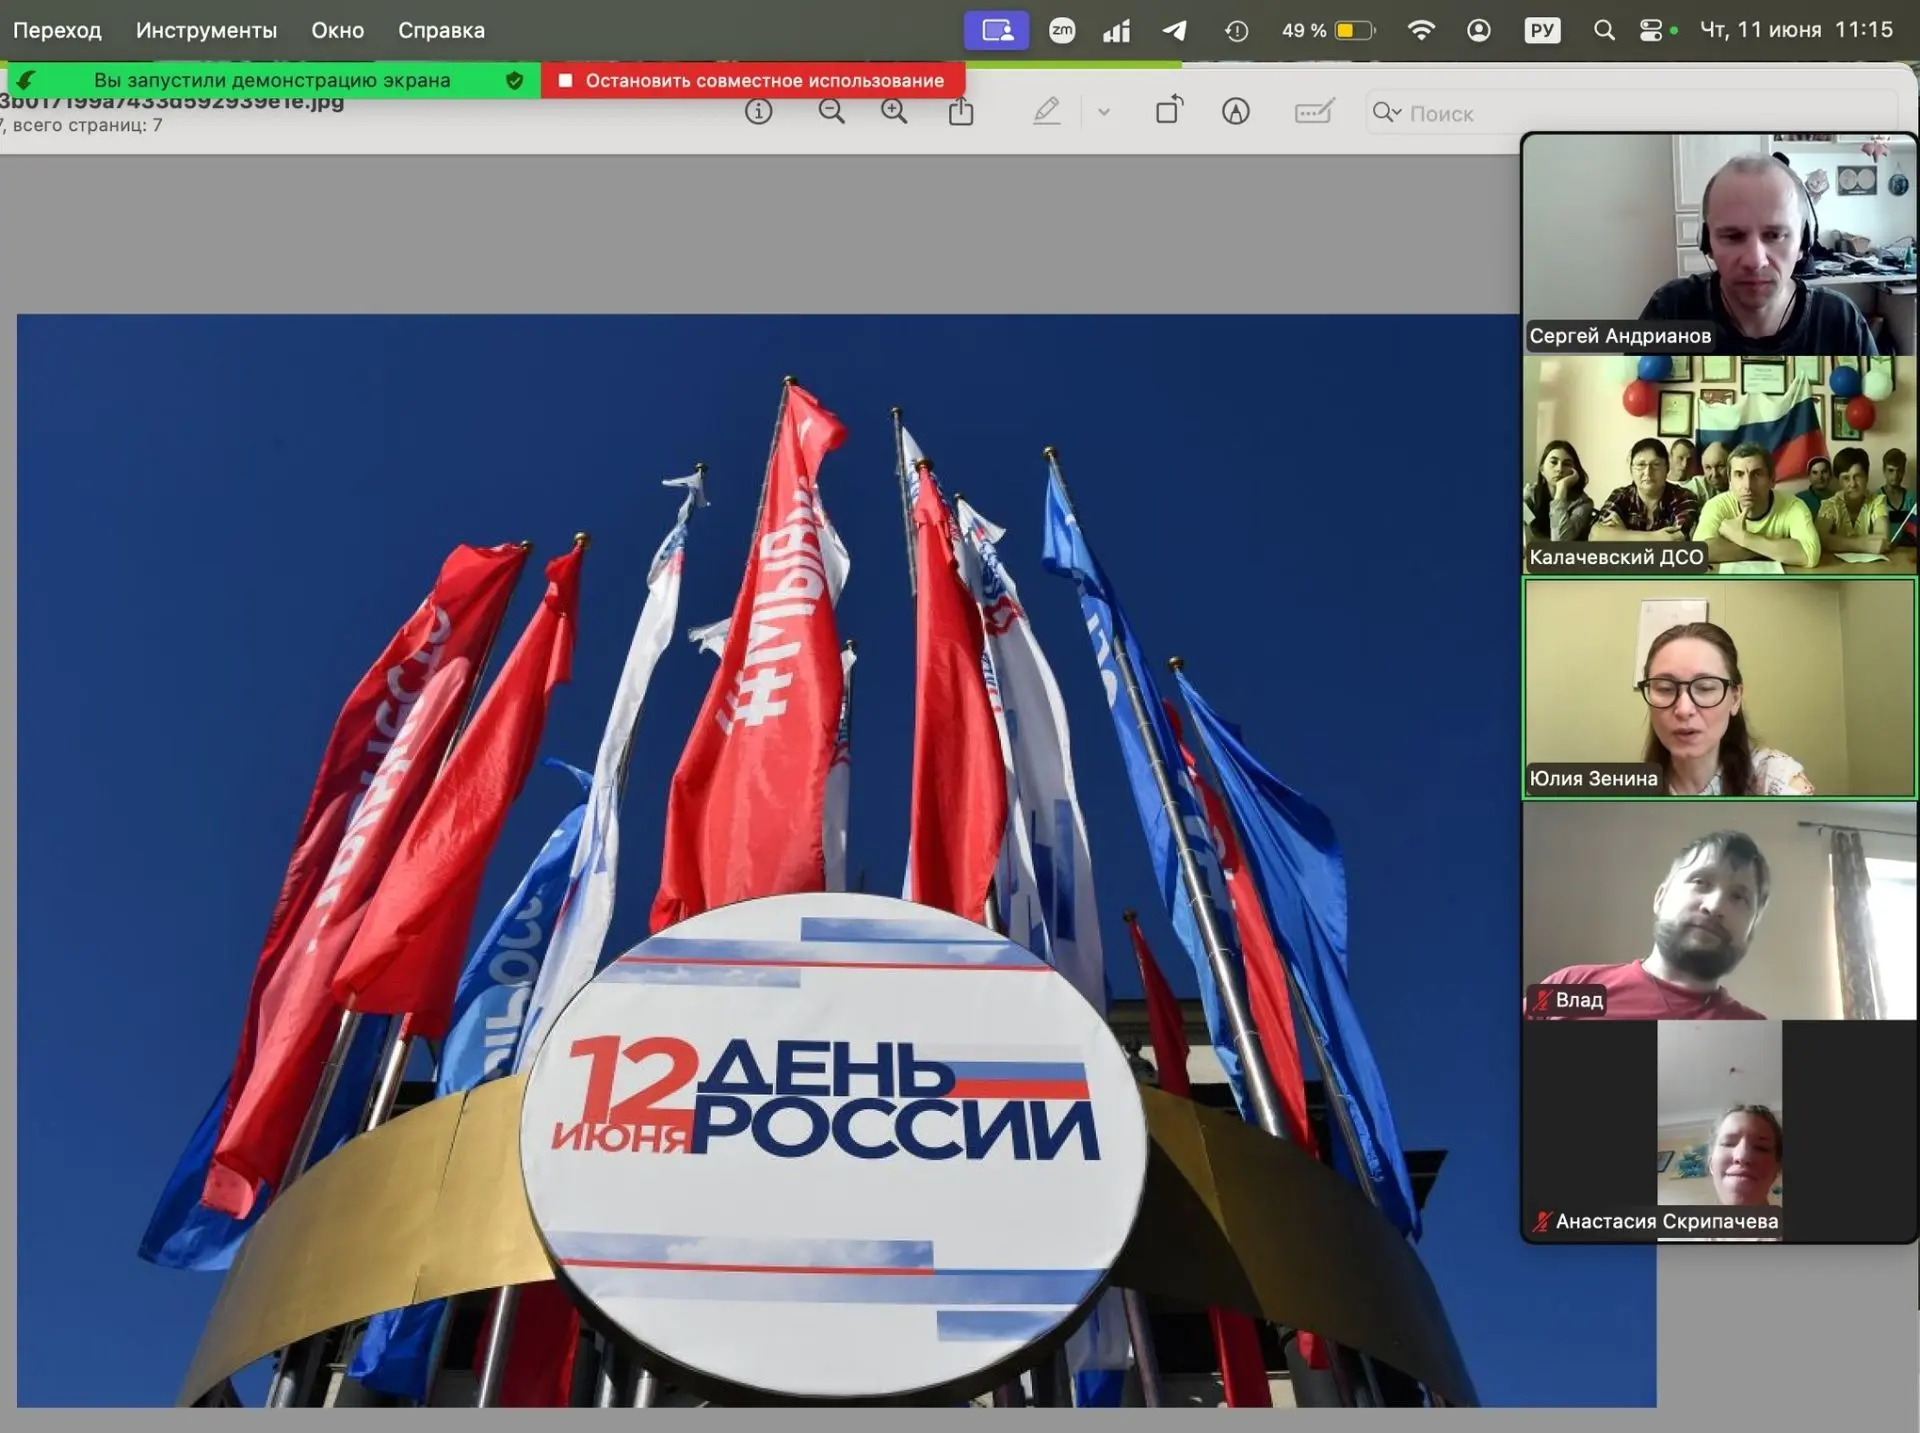Open the Переход menu

point(57,30)
